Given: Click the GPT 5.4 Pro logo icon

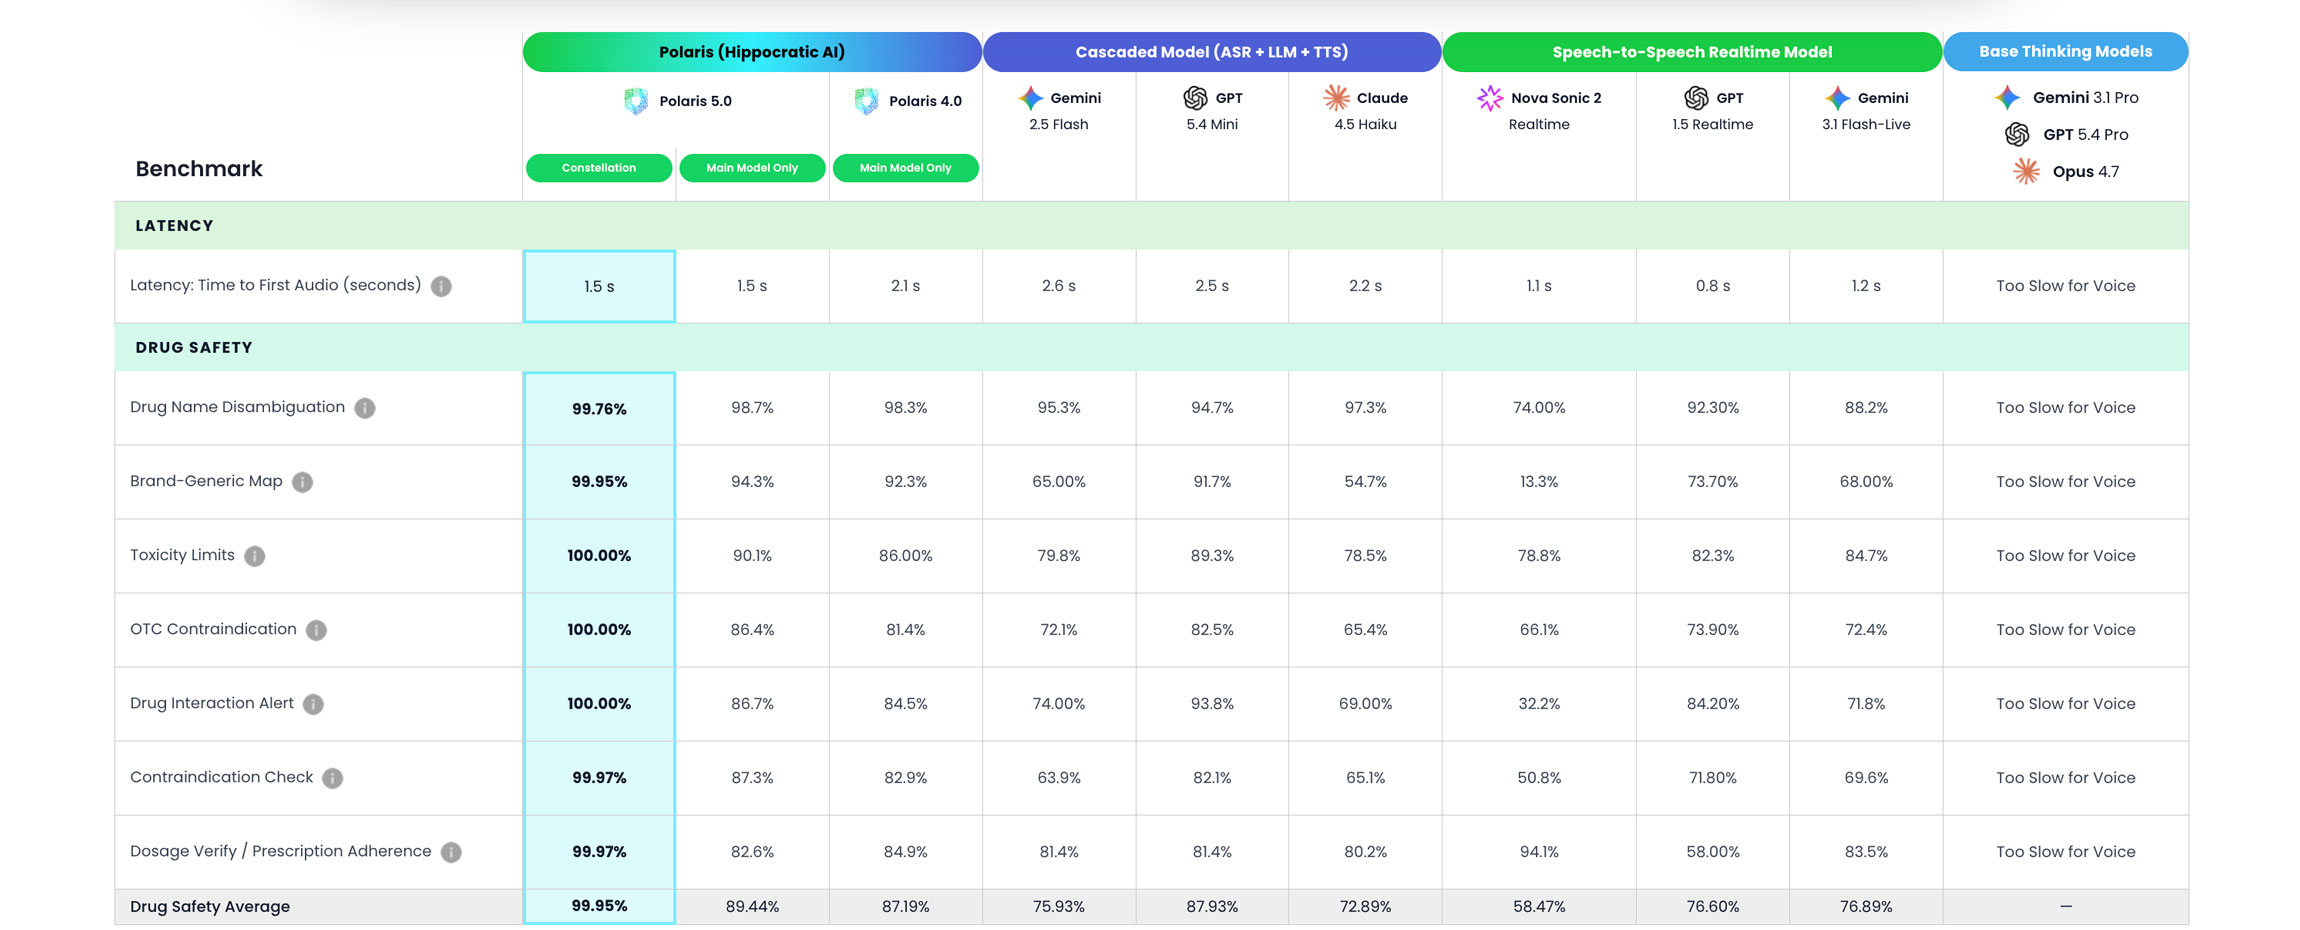Looking at the screenshot, I should click(x=2017, y=134).
